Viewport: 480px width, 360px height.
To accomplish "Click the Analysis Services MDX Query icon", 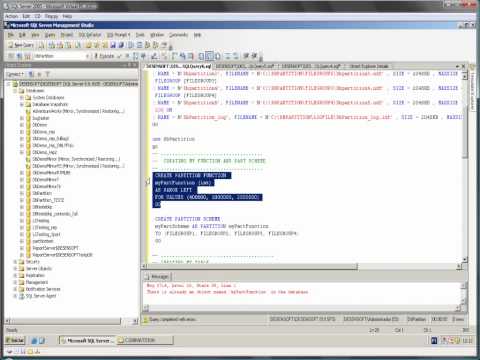I will click(x=52, y=45).
